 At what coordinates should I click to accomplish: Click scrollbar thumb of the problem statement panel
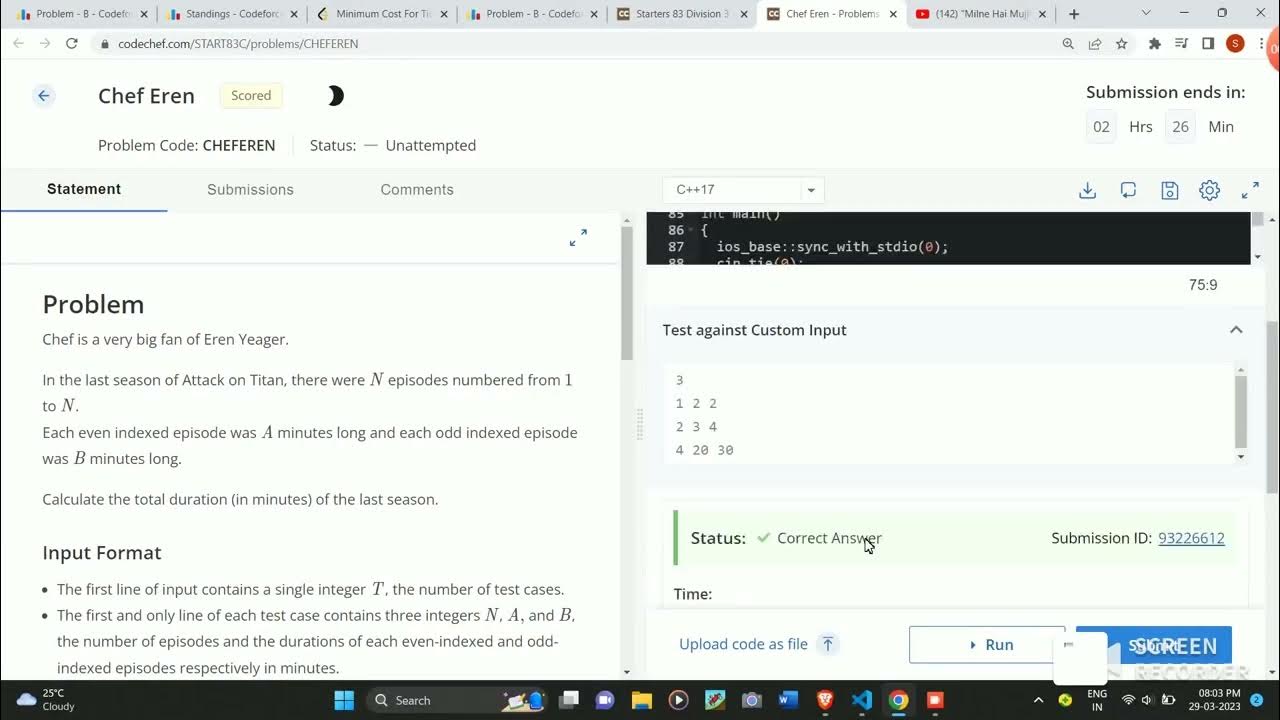point(626,295)
